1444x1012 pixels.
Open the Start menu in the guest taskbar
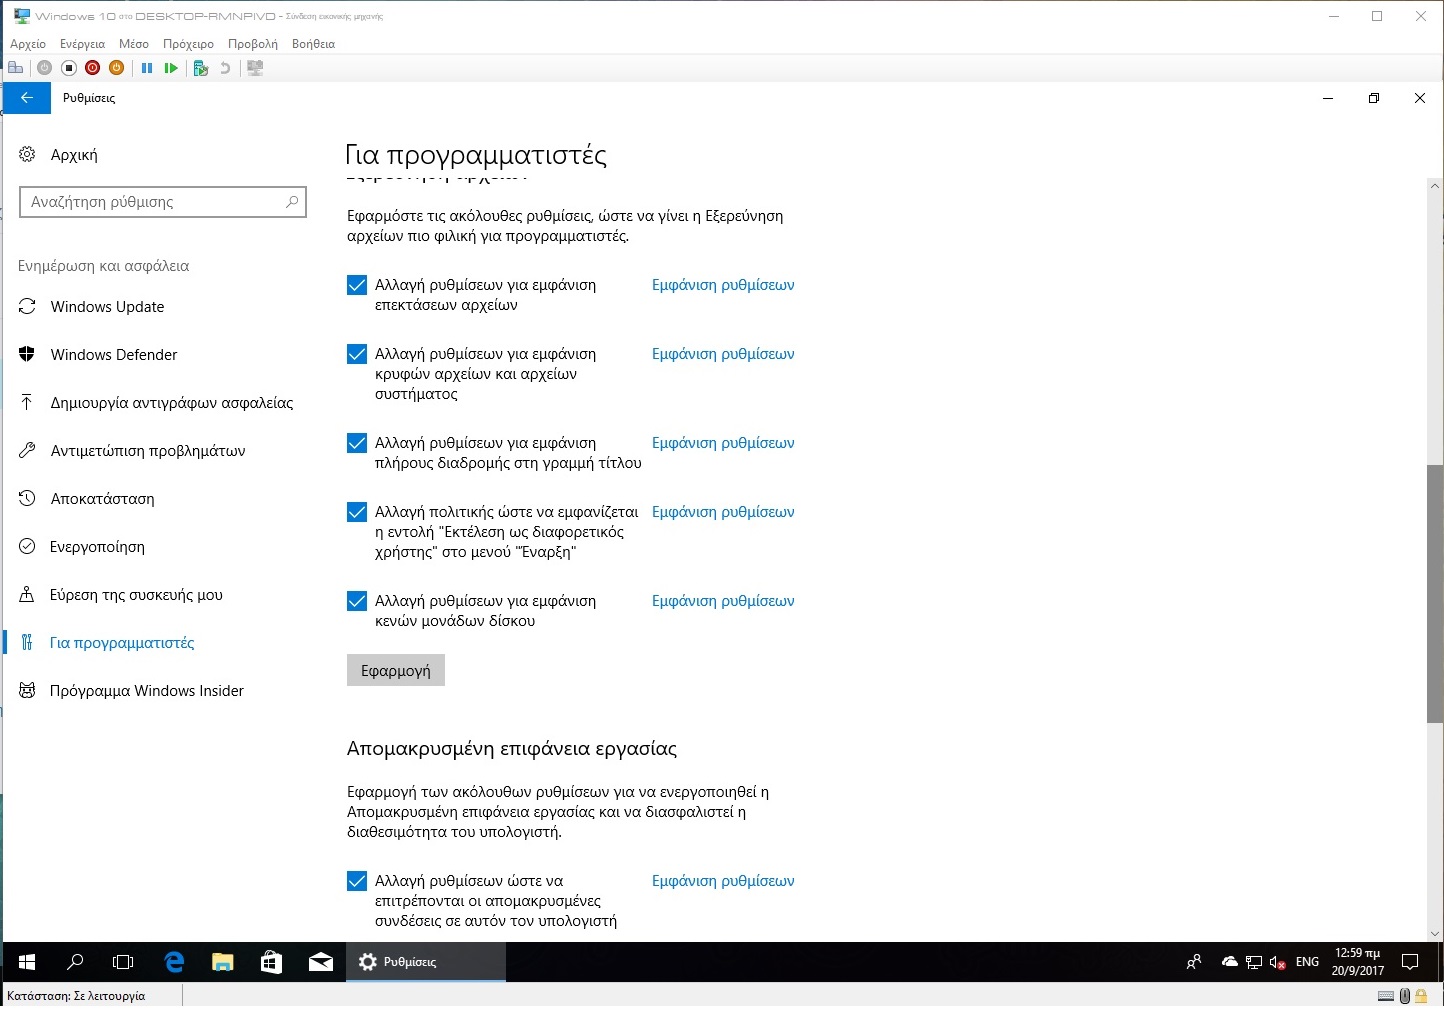point(27,962)
